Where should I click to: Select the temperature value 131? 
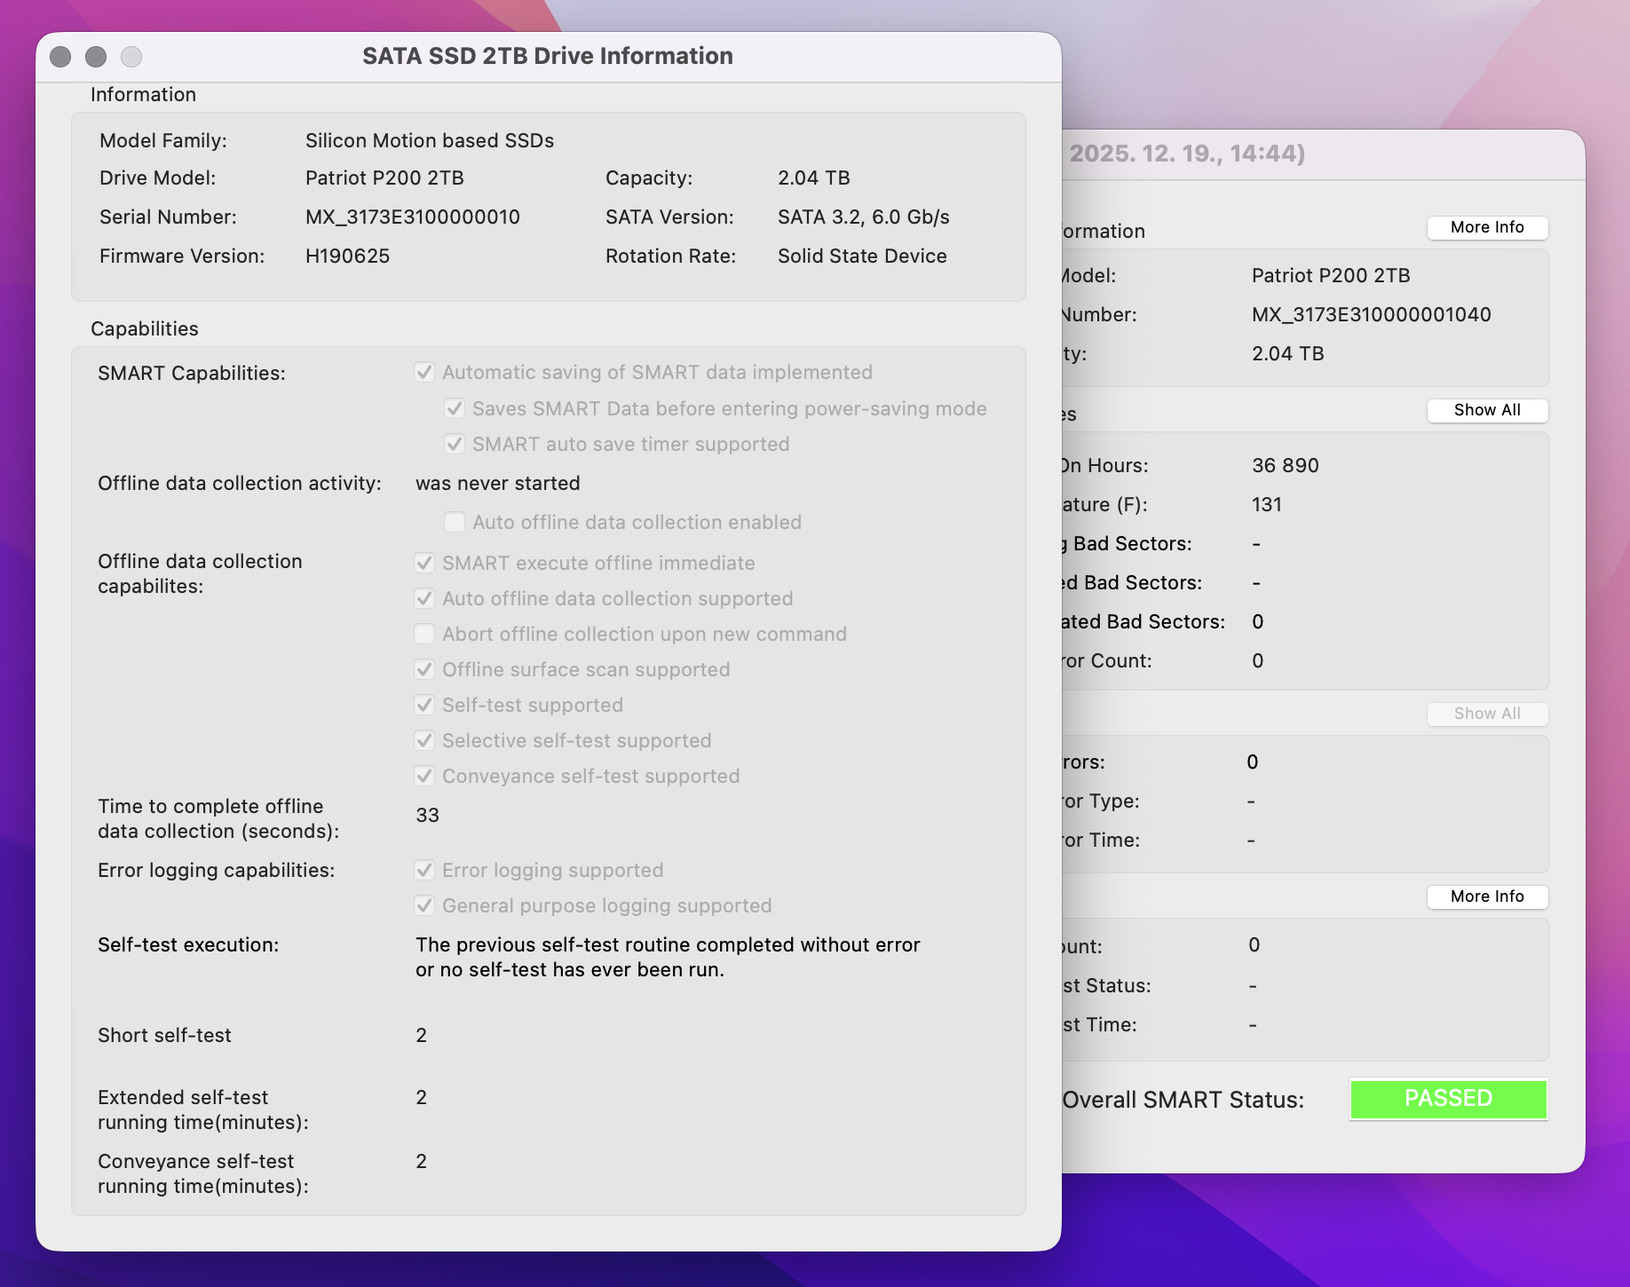click(1267, 504)
